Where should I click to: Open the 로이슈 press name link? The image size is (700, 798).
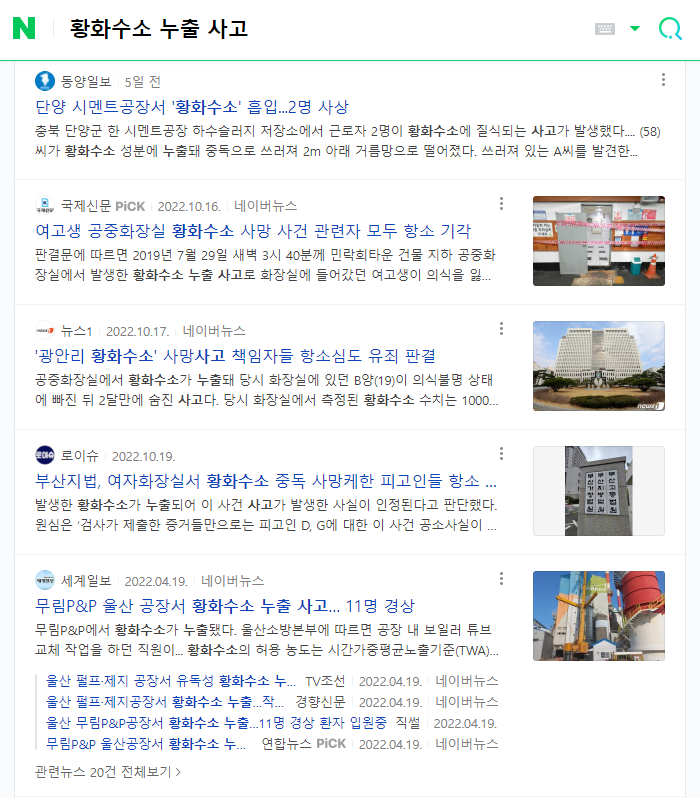point(79,456)
